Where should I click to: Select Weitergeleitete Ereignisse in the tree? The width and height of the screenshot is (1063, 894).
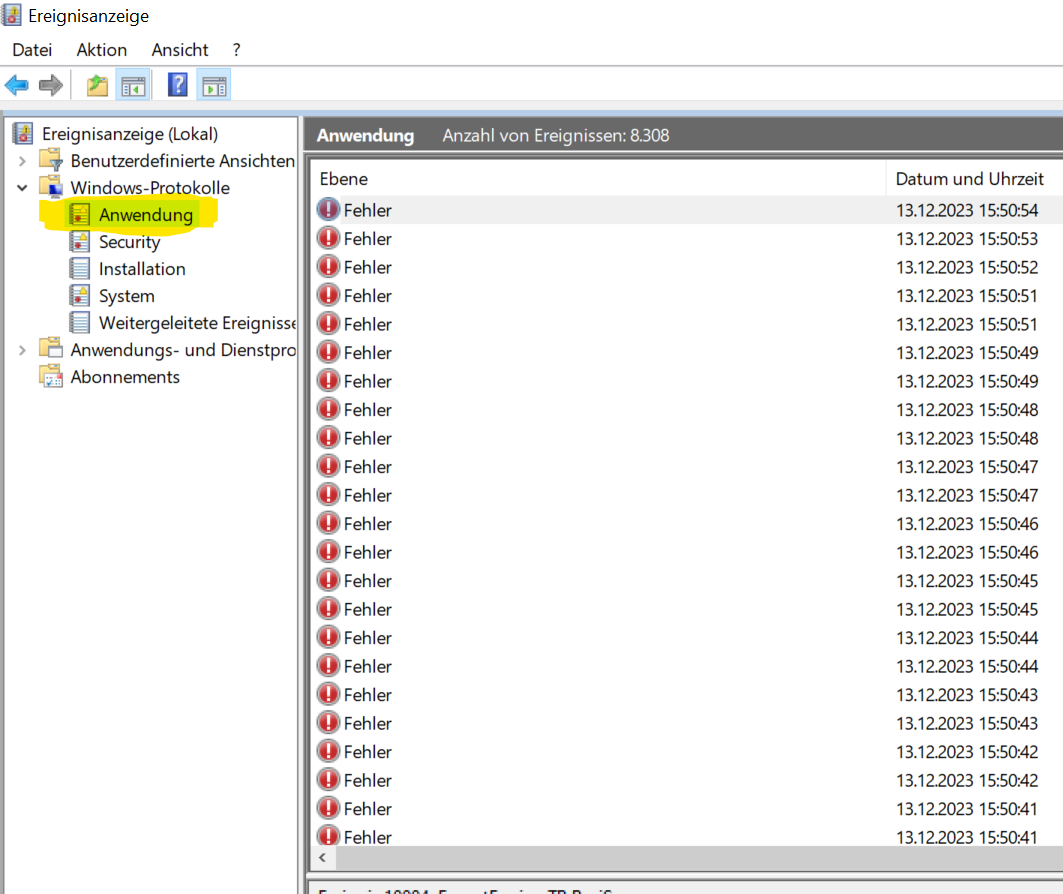click(197, 323)
